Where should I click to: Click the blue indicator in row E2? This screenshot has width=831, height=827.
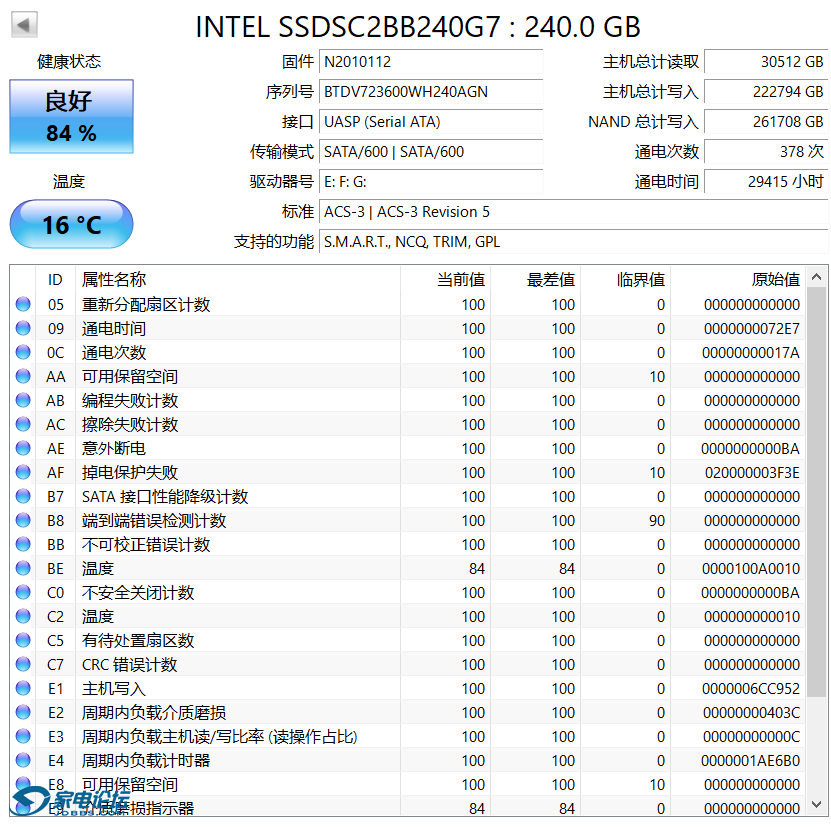coord(23,712)
